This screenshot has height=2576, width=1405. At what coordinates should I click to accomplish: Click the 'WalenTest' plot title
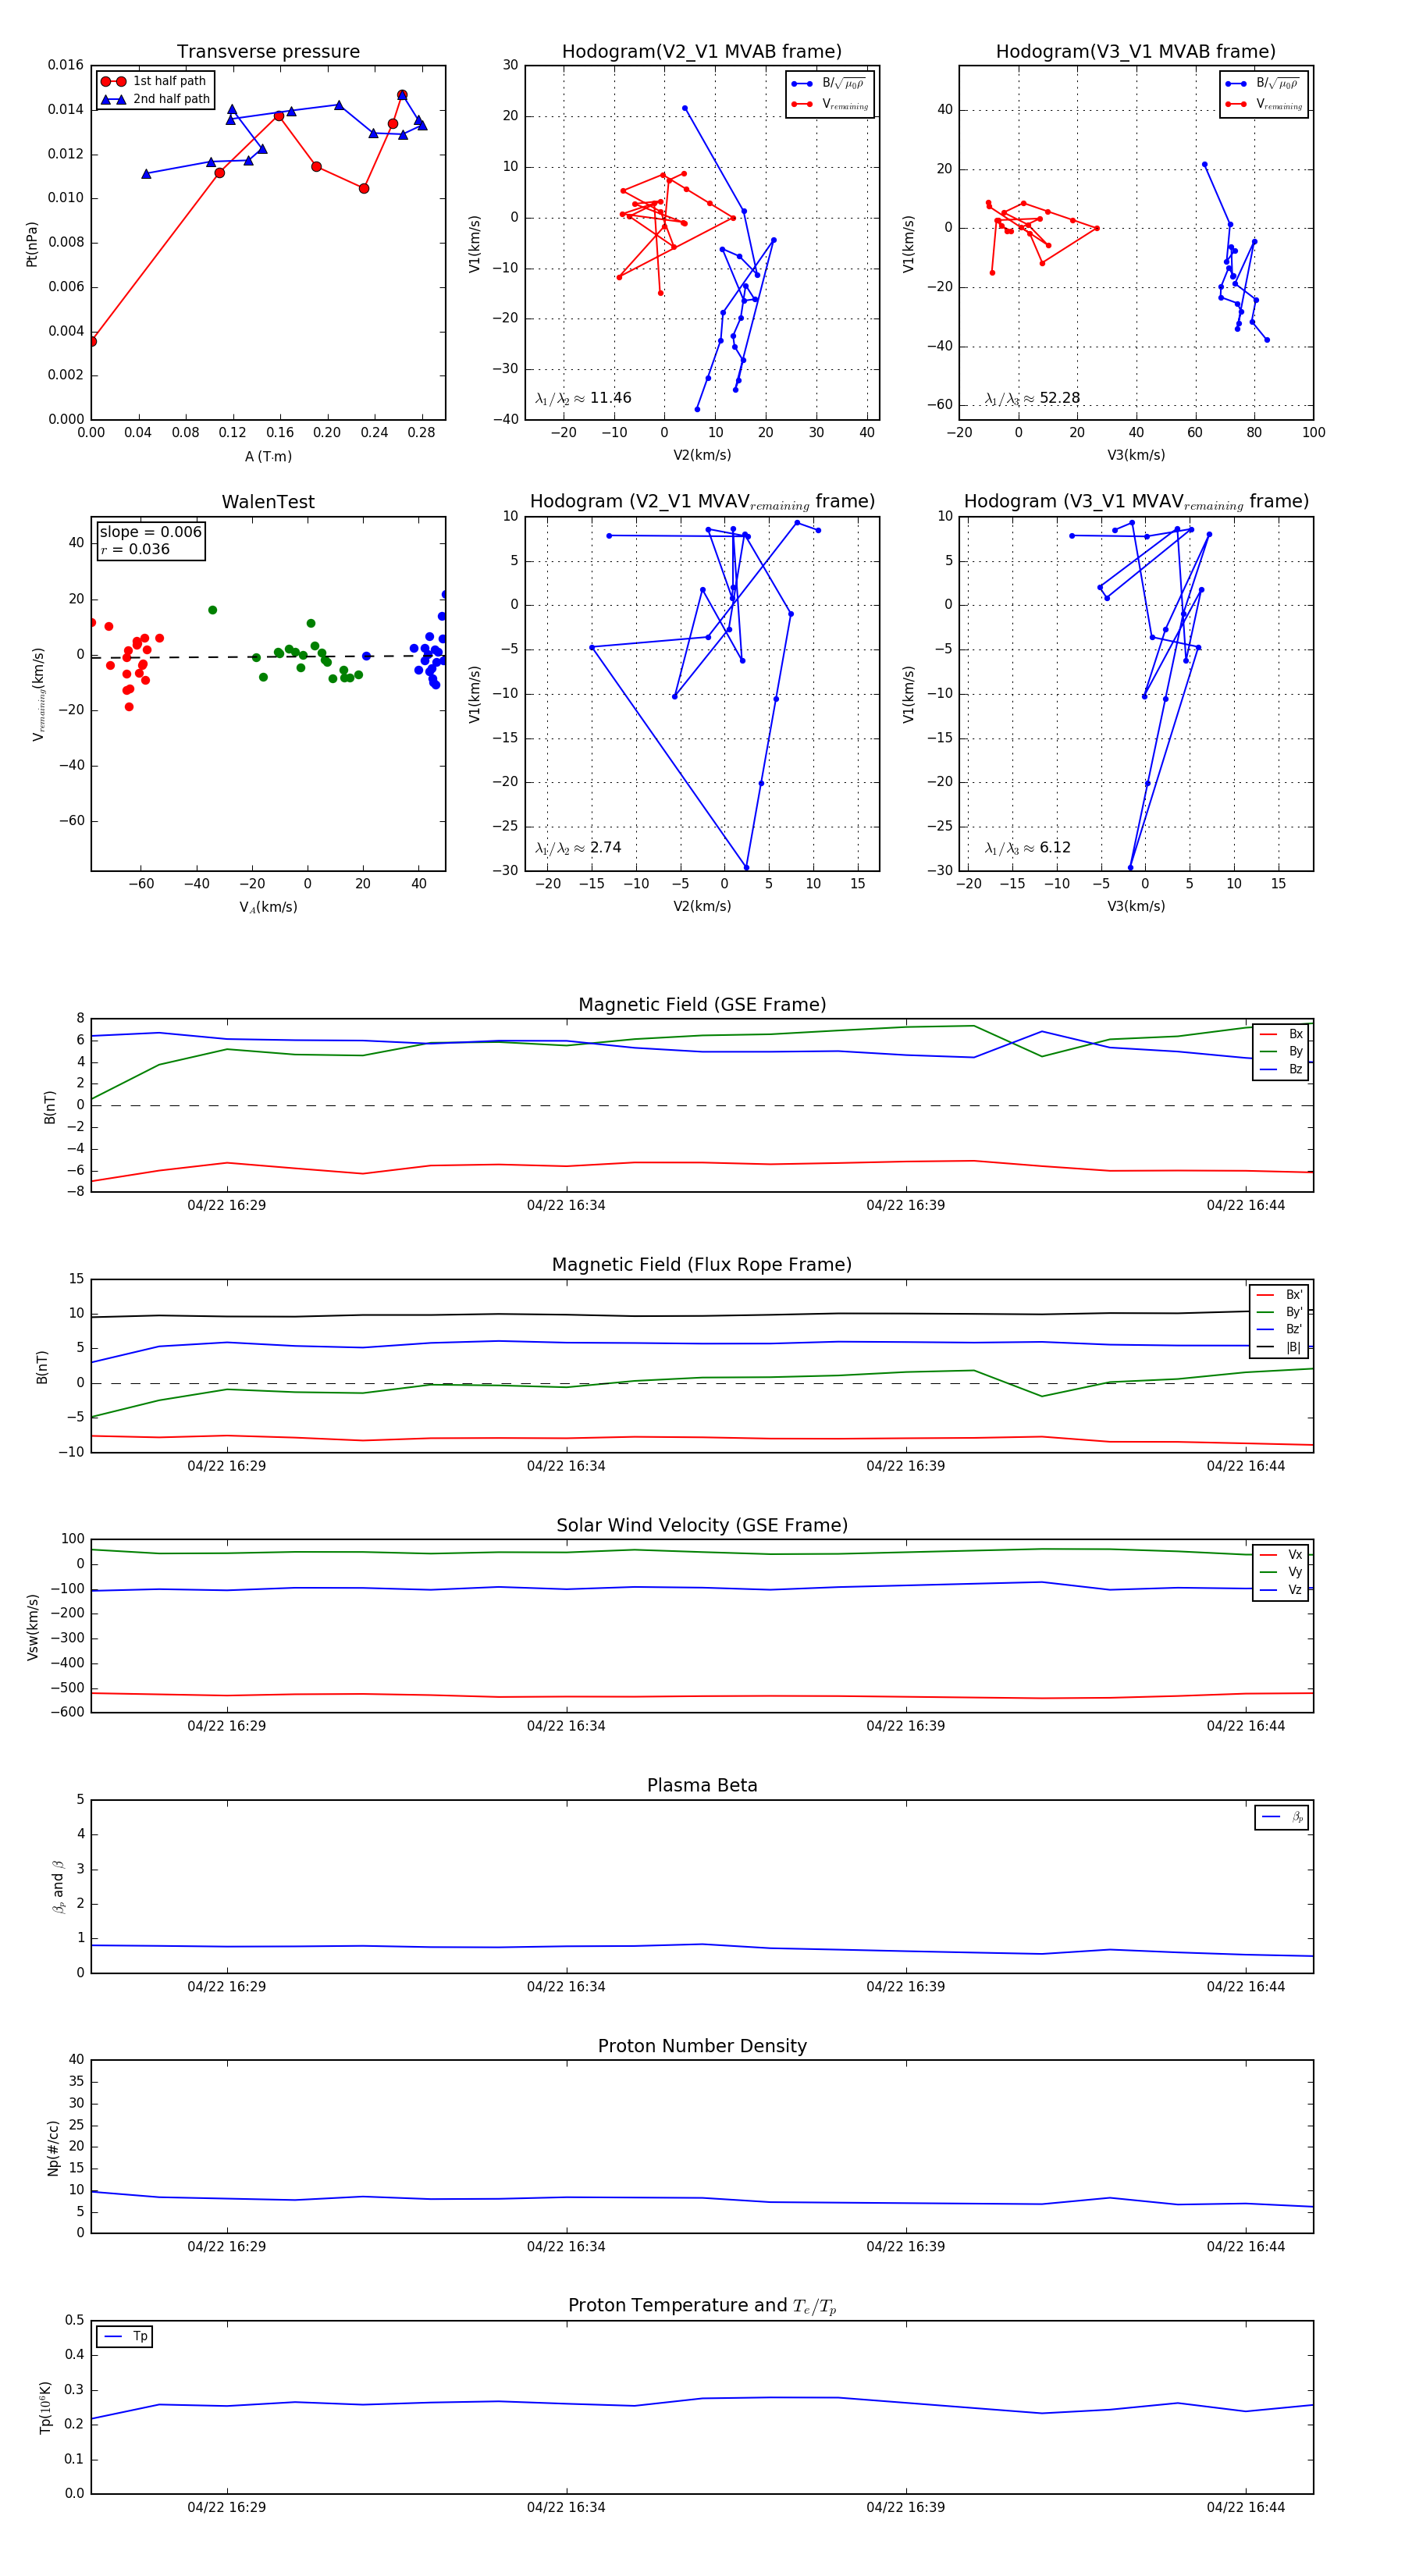[x=268, y=502]
